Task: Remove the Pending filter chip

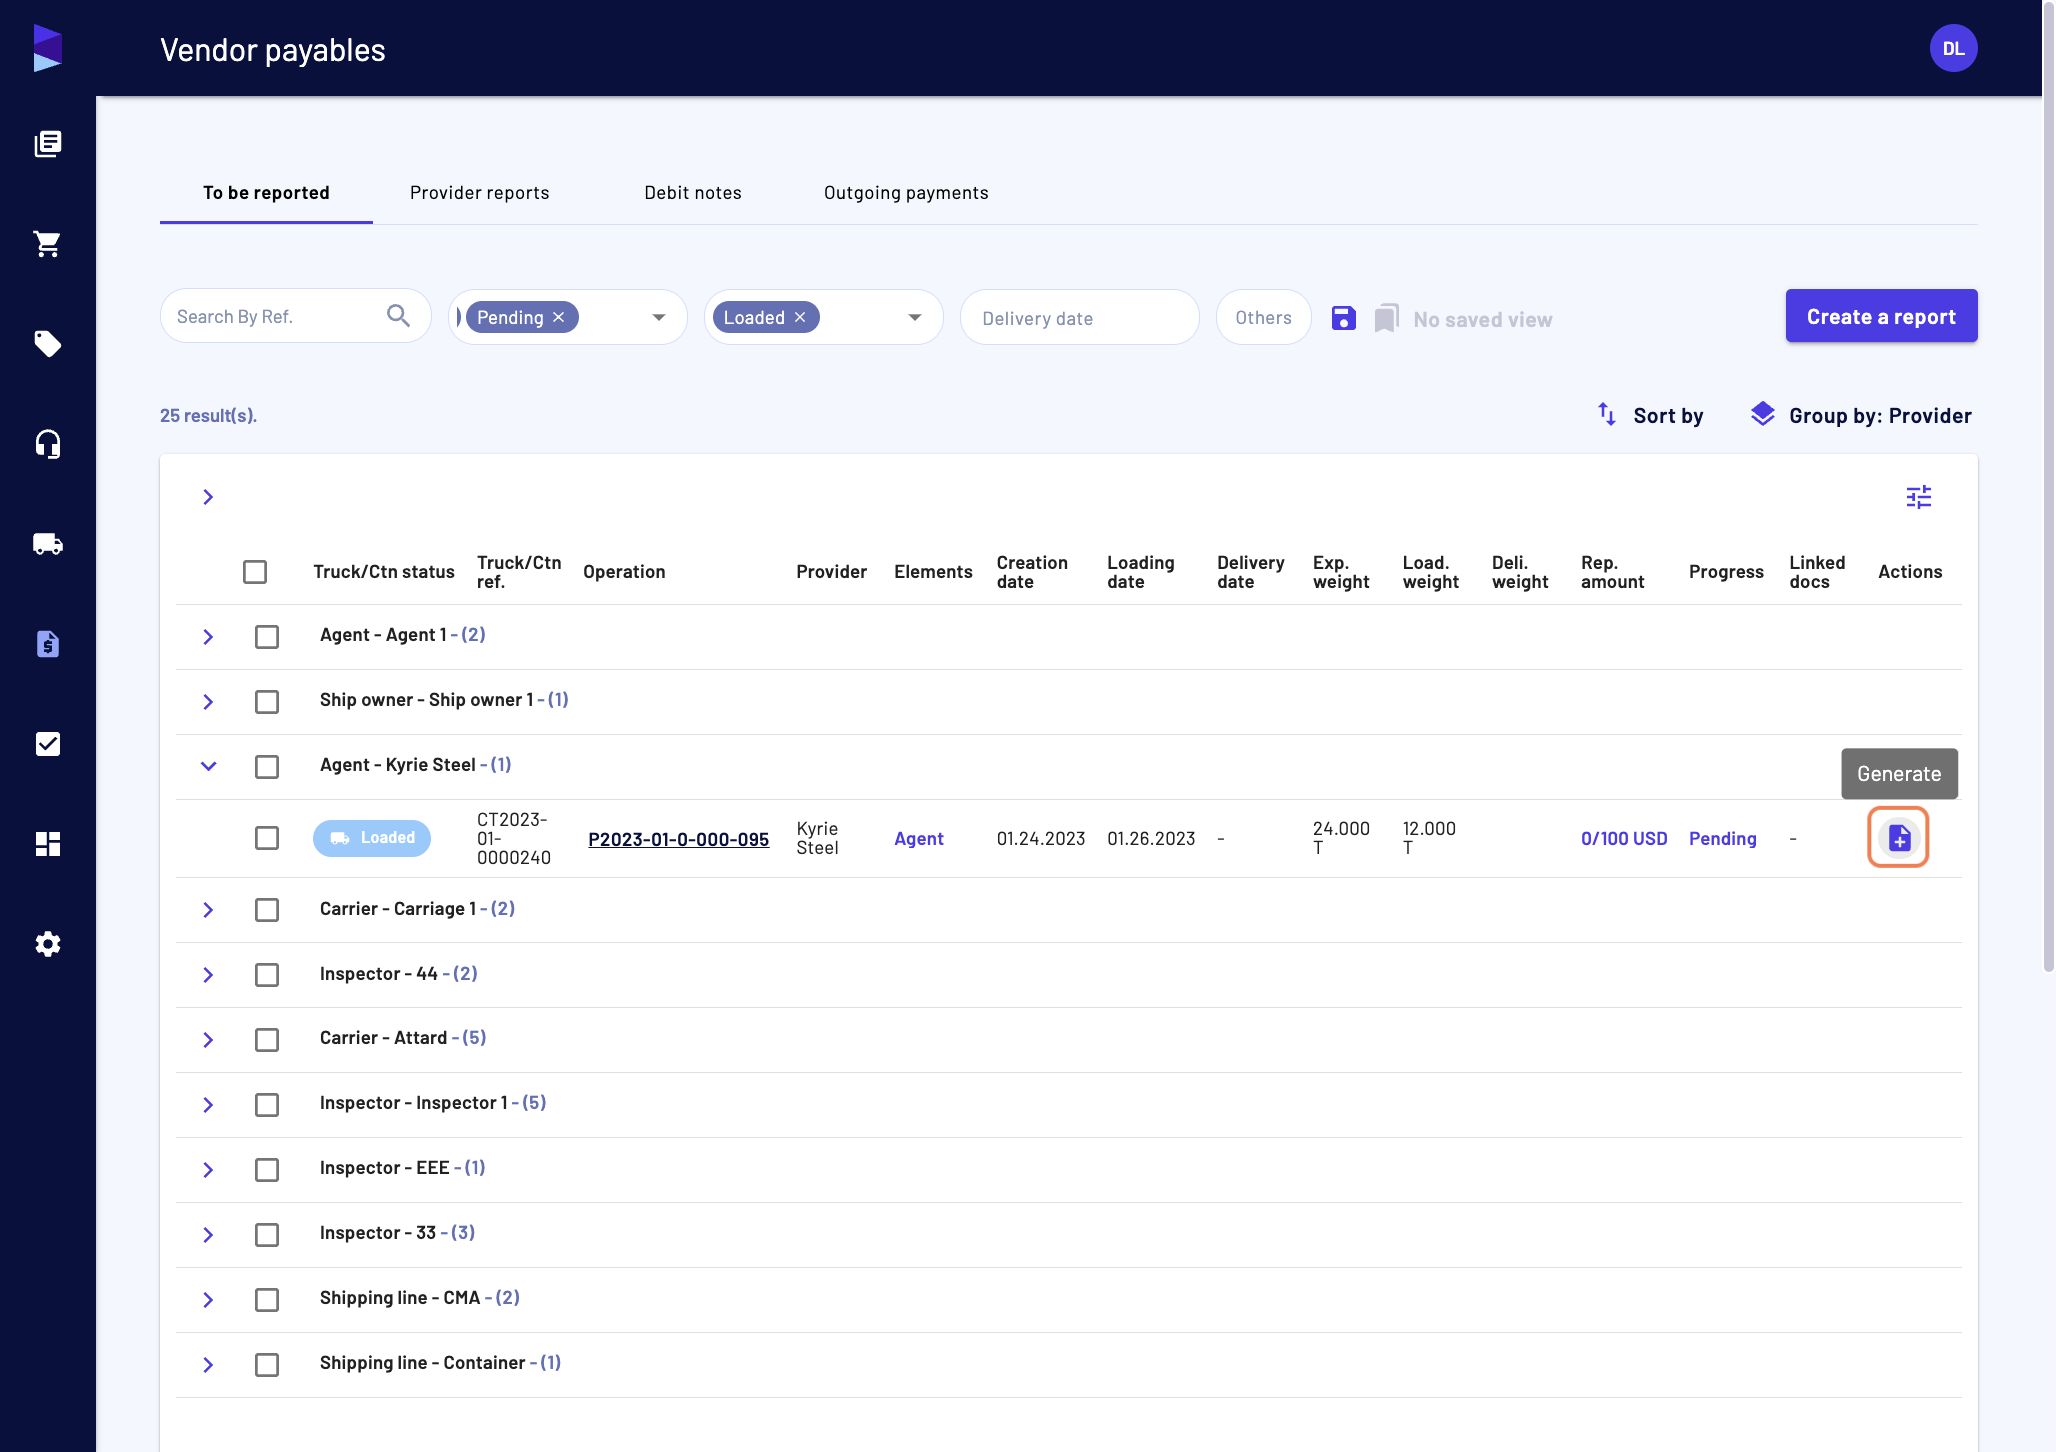Action: click(559, 317)
